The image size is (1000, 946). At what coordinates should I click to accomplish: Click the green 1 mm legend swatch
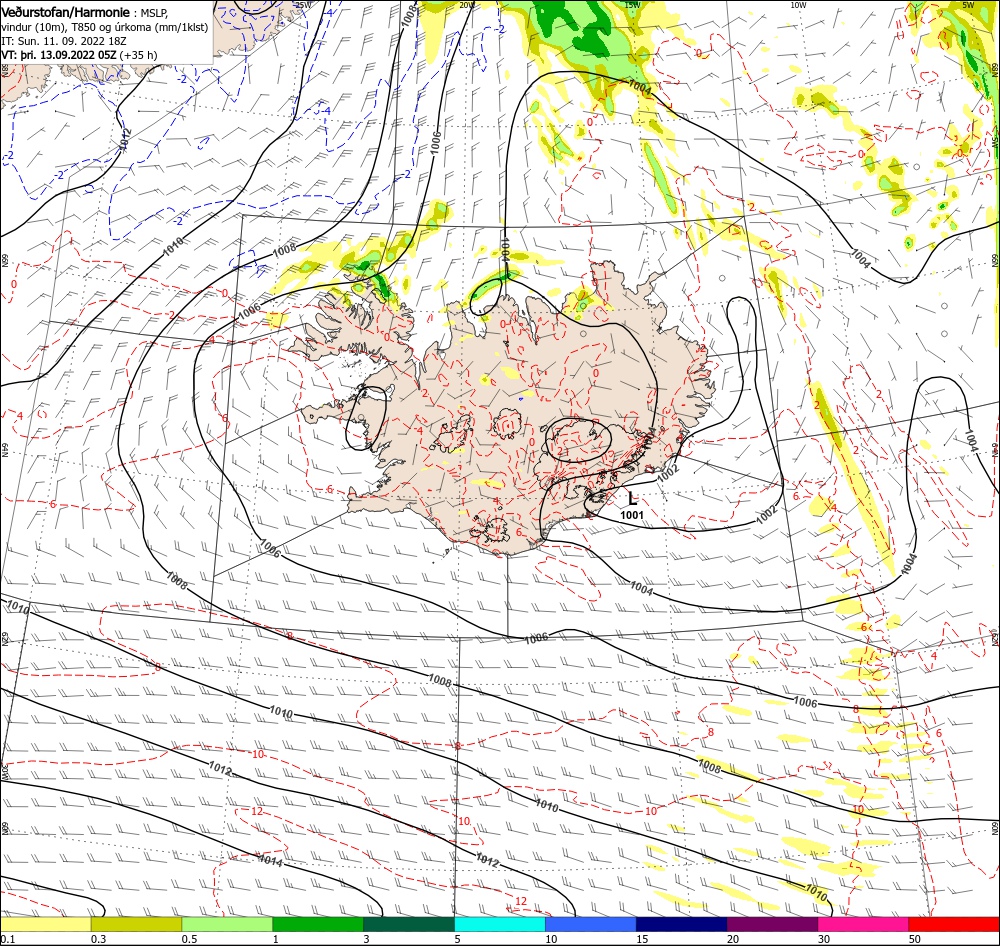(318, 924)
